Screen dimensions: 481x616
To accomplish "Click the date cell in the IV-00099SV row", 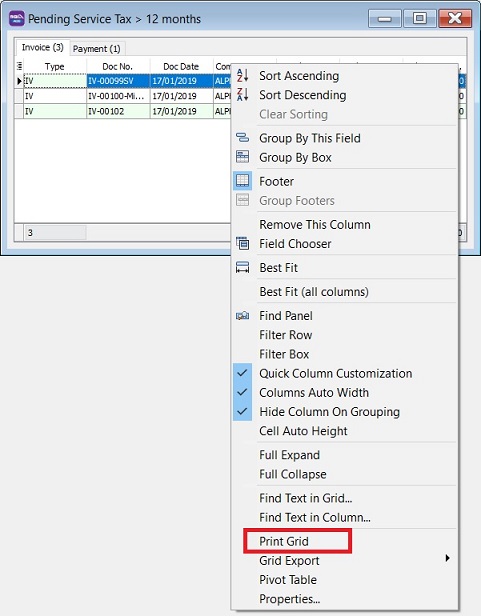I will [181, 81].
